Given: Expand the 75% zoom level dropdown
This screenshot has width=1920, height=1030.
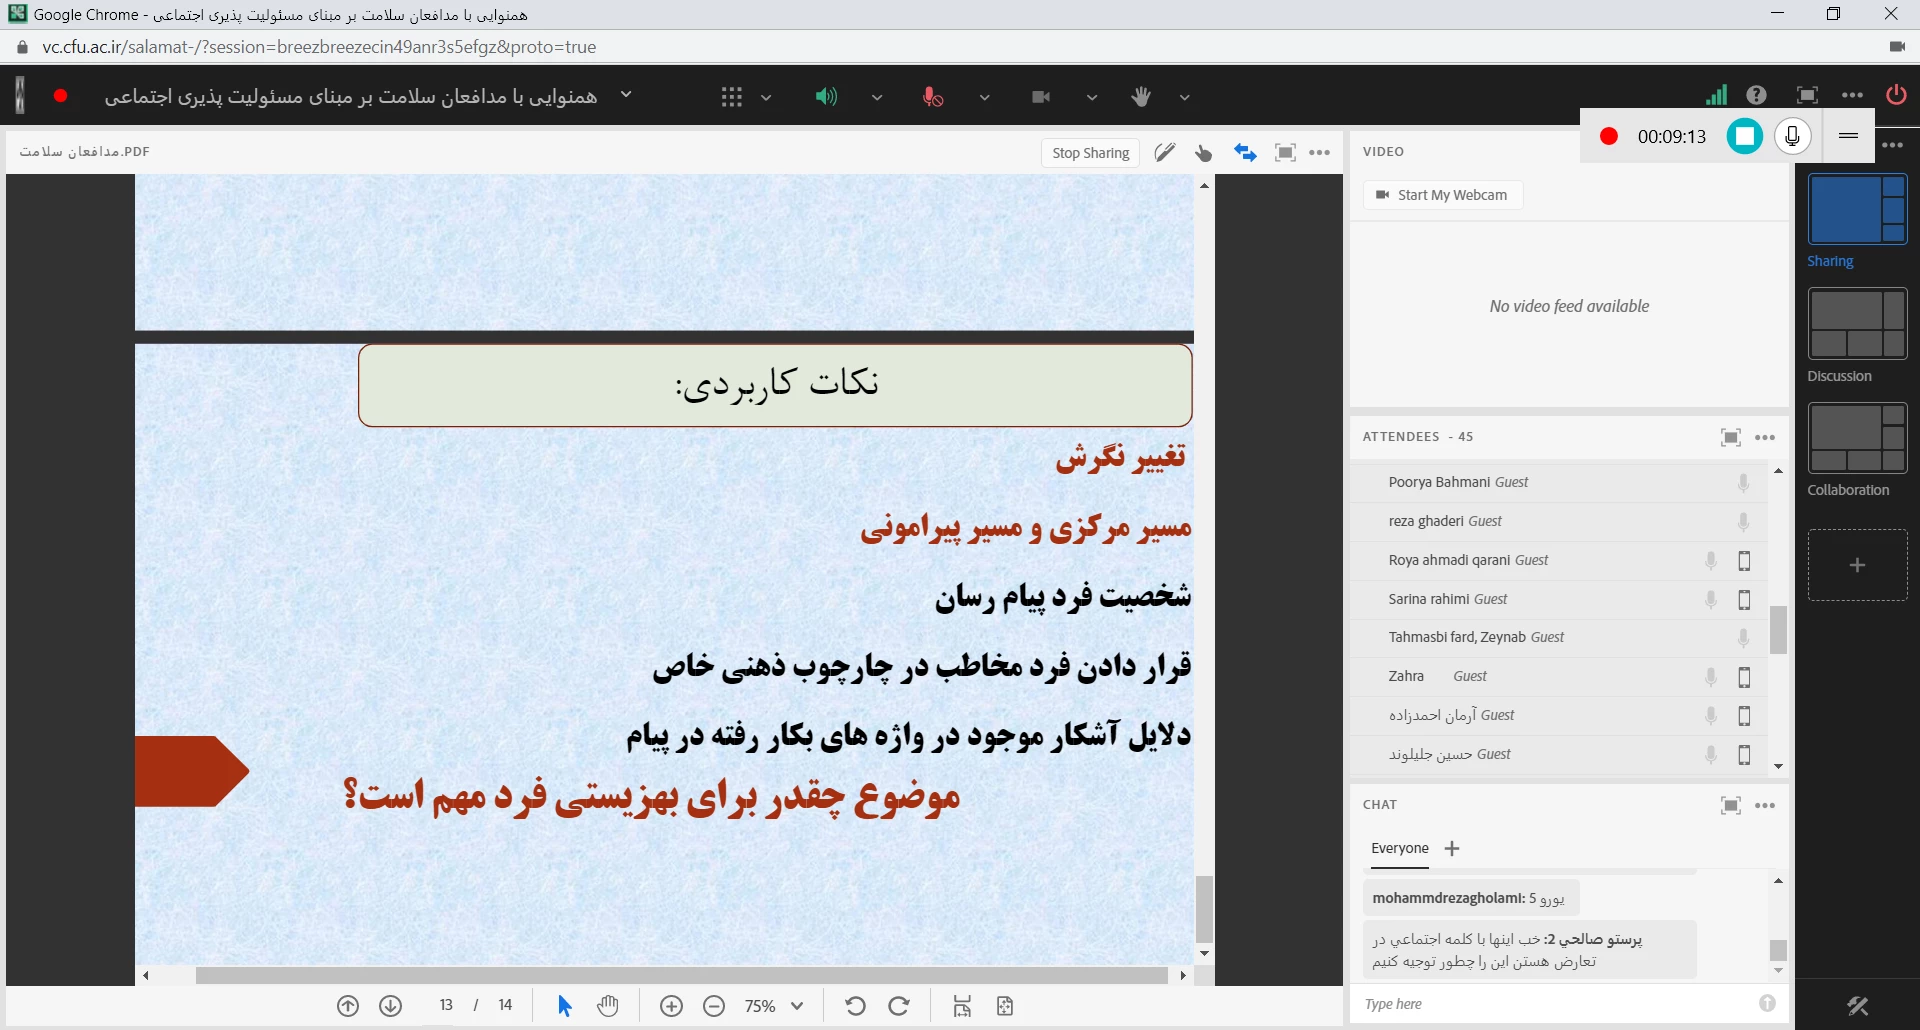Looking at the screenshot, I should pos(797,1006).
